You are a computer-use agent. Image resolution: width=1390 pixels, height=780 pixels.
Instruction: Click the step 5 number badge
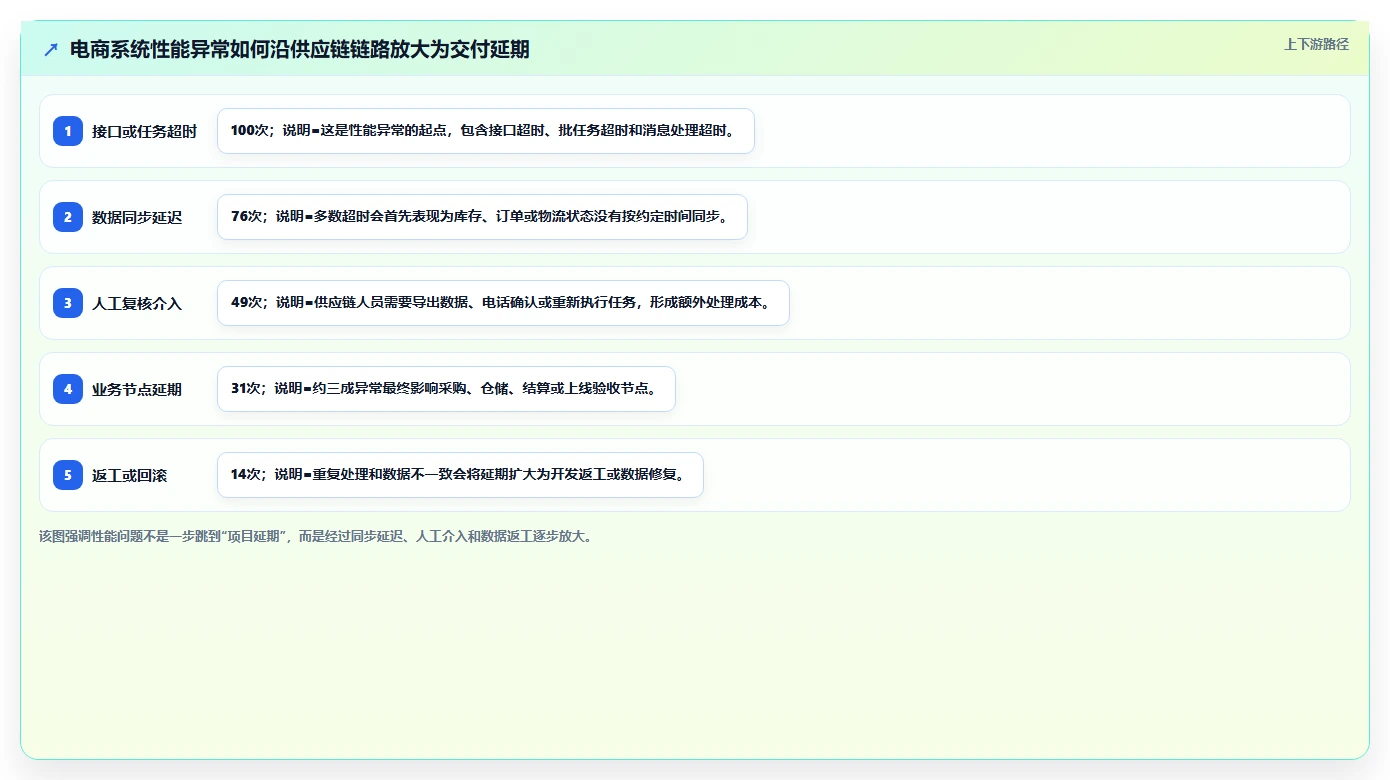(68, 475)
